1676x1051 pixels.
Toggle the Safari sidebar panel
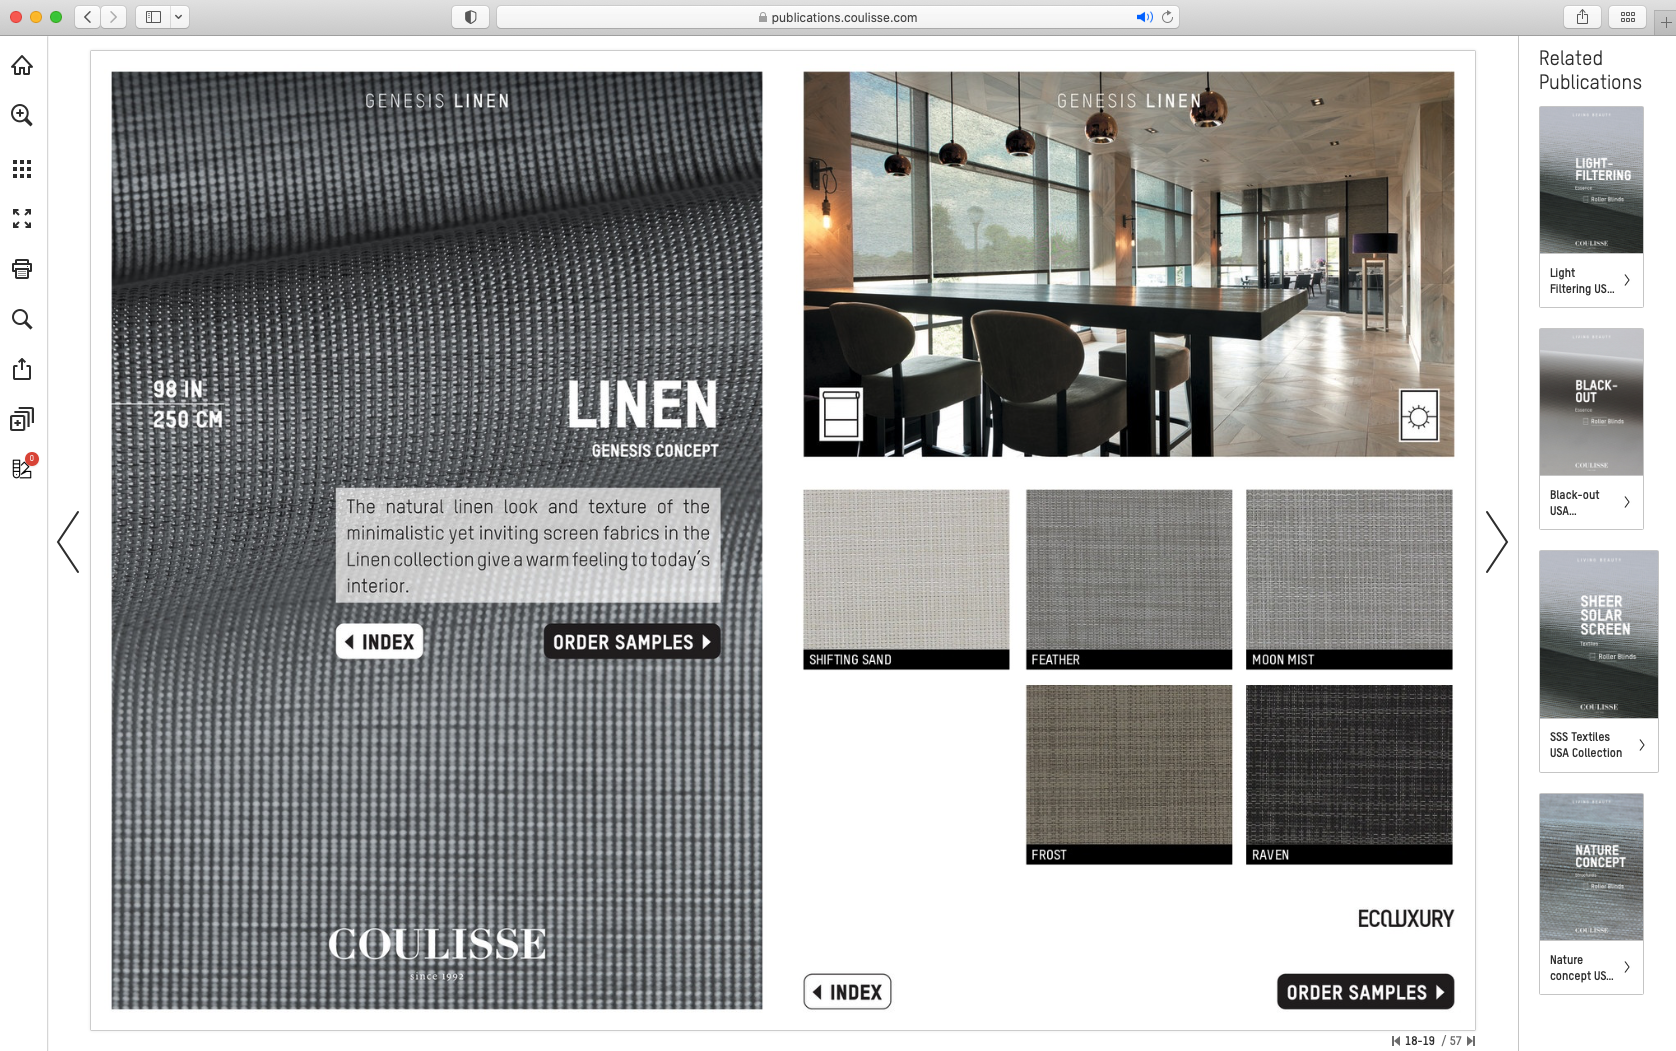pos(153,17)
